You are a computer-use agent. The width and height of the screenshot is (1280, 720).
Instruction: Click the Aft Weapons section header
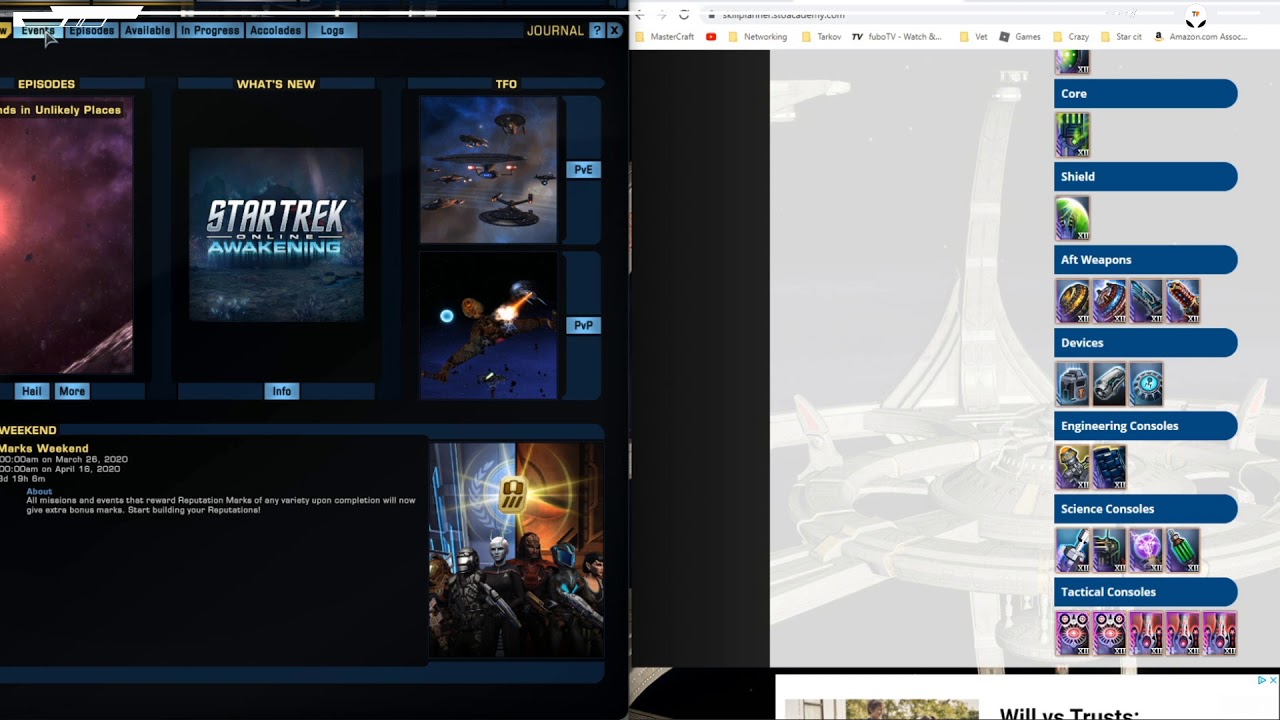click(1146, 260)
